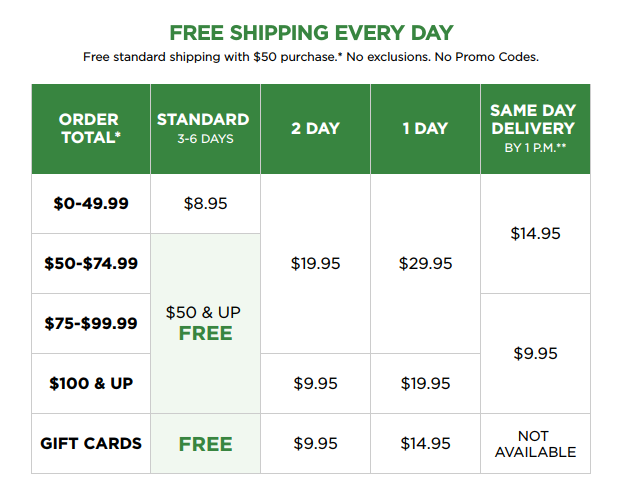Select the 2 DAY column header

pyautogui.click(x=315, y=129)
